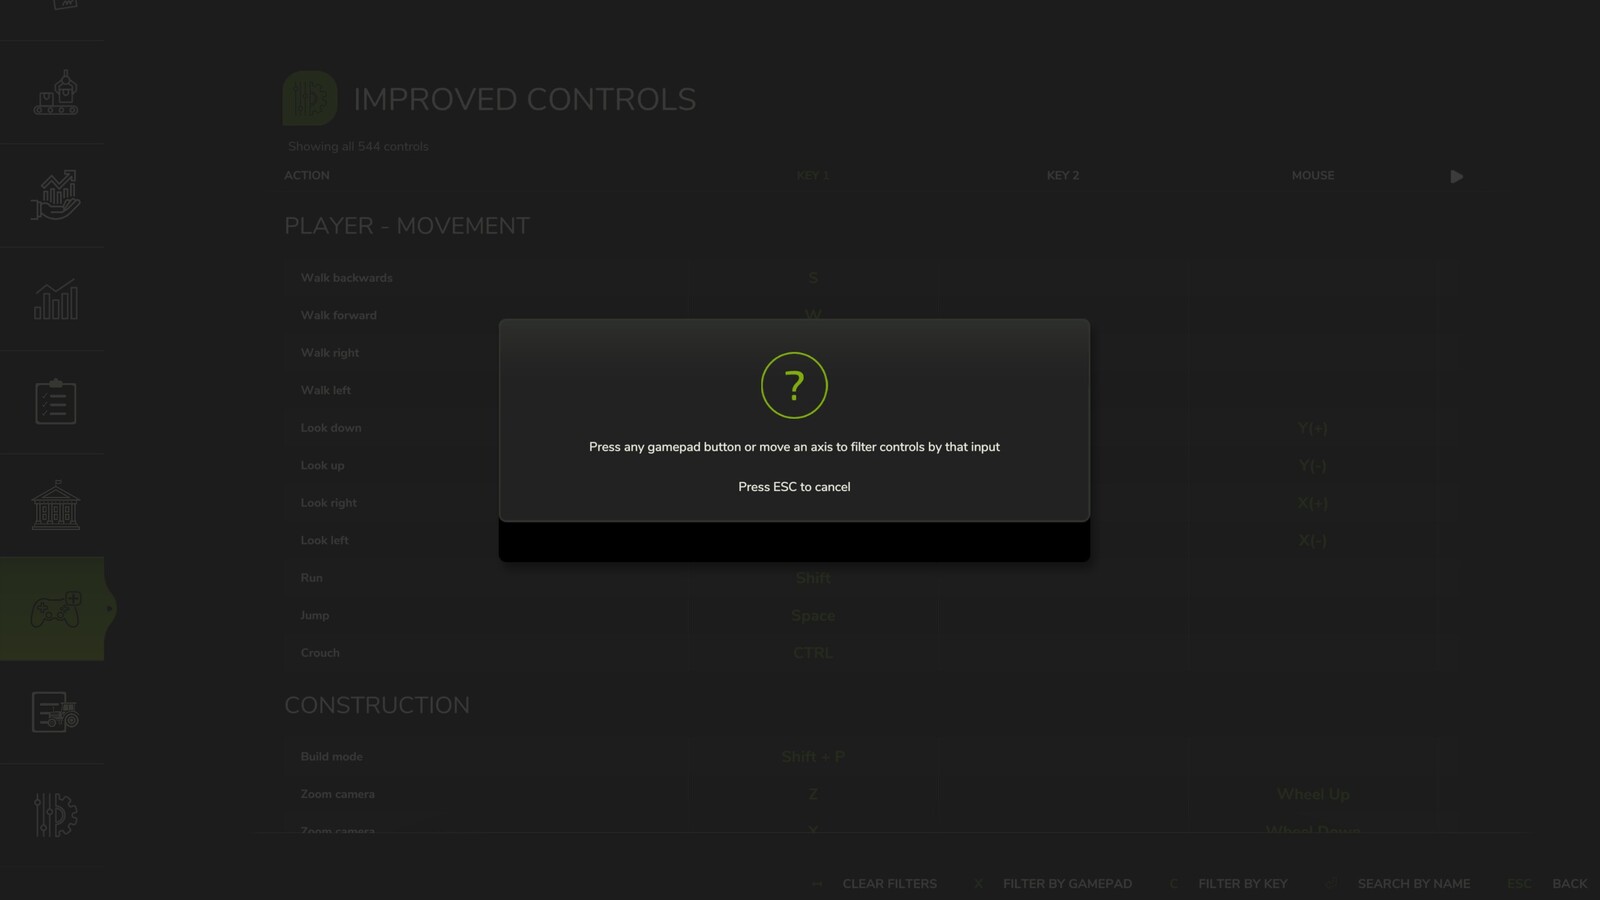Click the play arrow beside MOUSE column

point(1457,176)
